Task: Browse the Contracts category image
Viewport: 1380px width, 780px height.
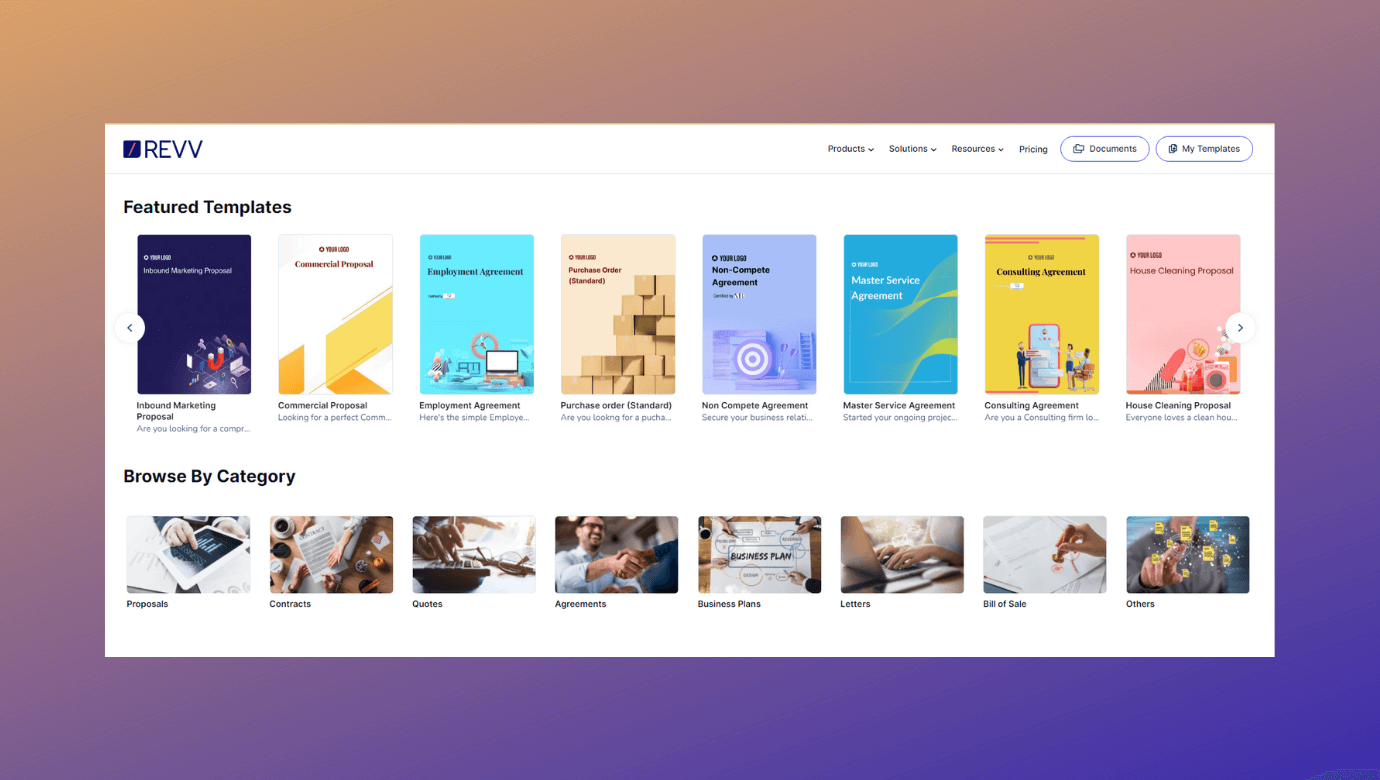Action: (x=331, y=555)
